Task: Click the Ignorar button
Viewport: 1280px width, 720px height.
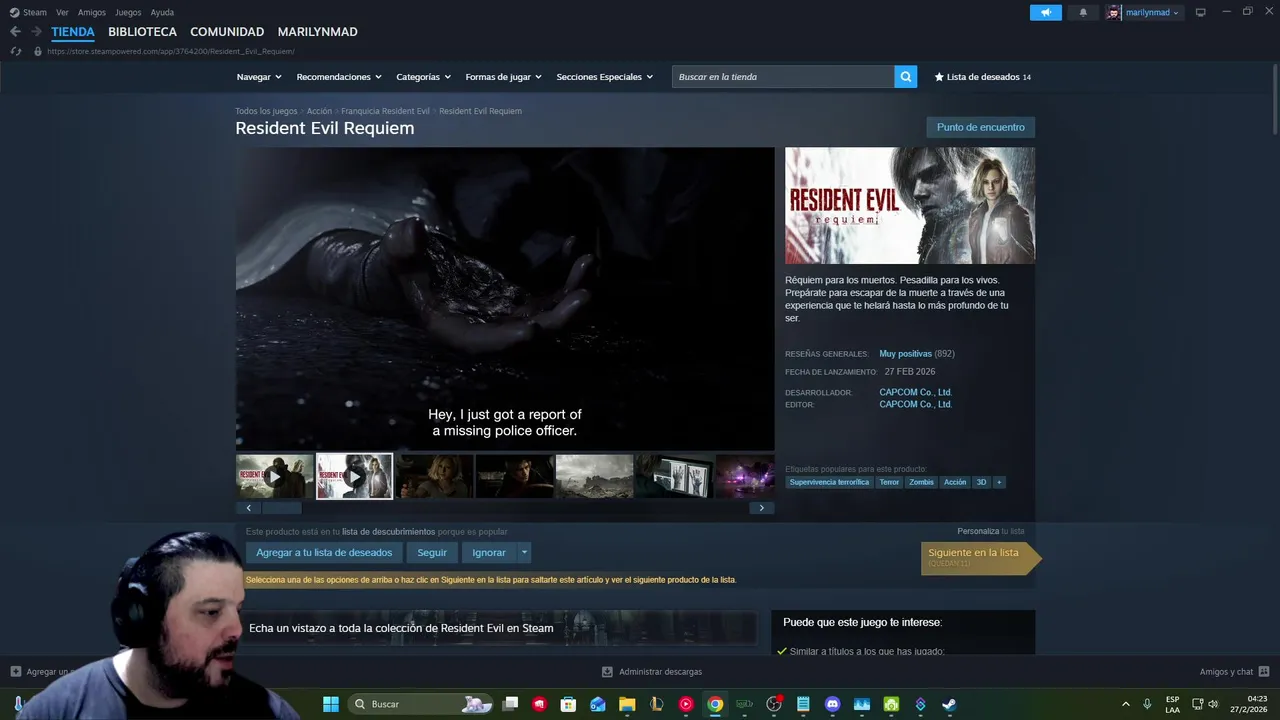Action: coord(489,552)
